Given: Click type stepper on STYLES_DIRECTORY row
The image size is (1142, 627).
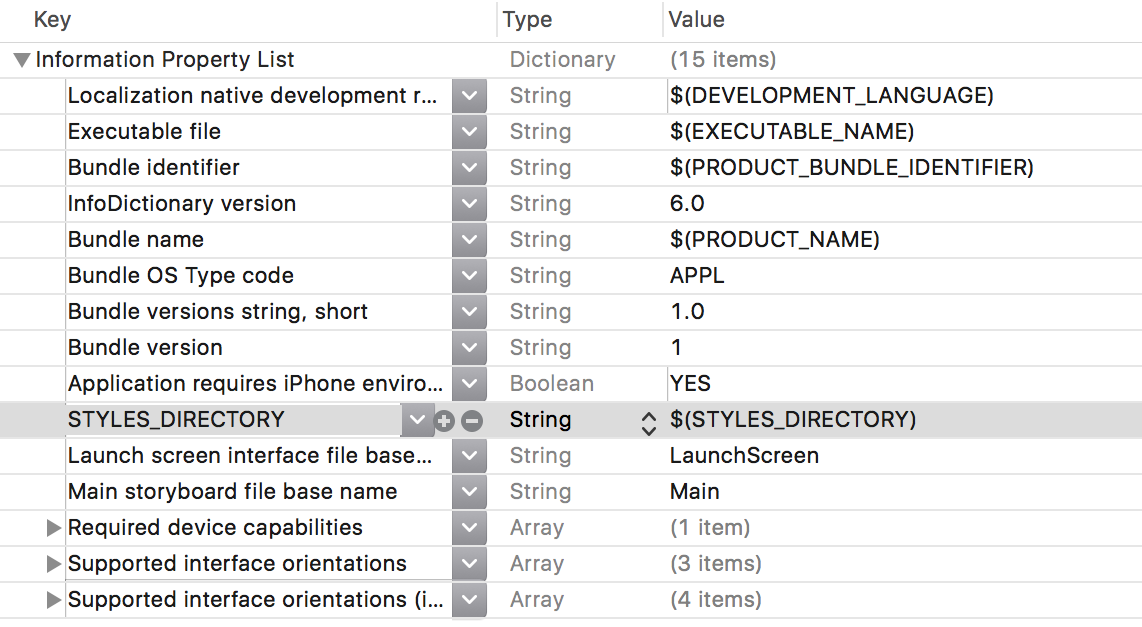Looking at the screenshot, I should 649,421.
